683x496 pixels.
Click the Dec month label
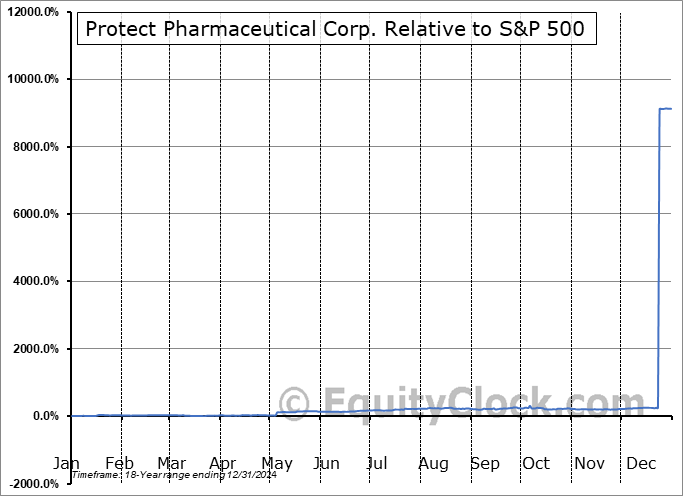(642, 464)
